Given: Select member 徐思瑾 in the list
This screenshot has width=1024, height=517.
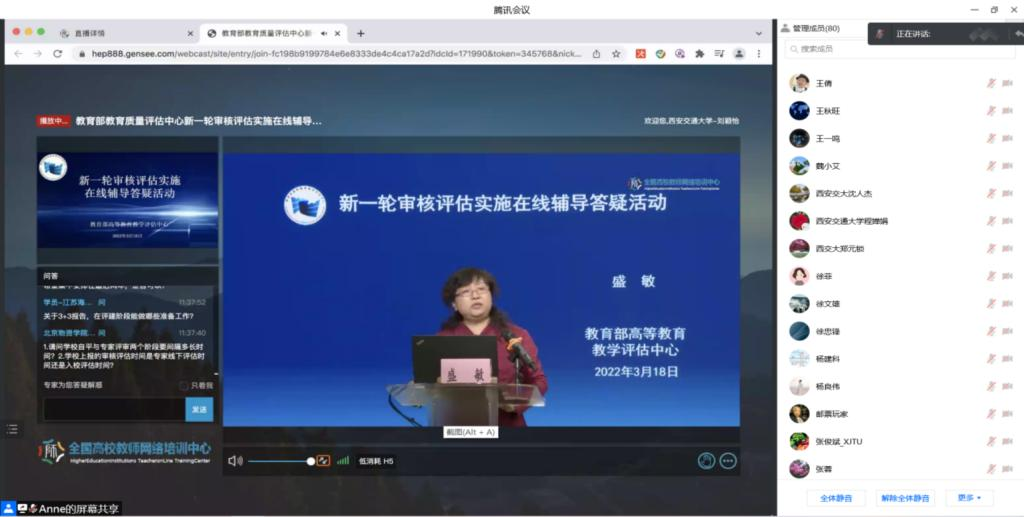Looking at the screenshot, I should click(x=827, y=332).
